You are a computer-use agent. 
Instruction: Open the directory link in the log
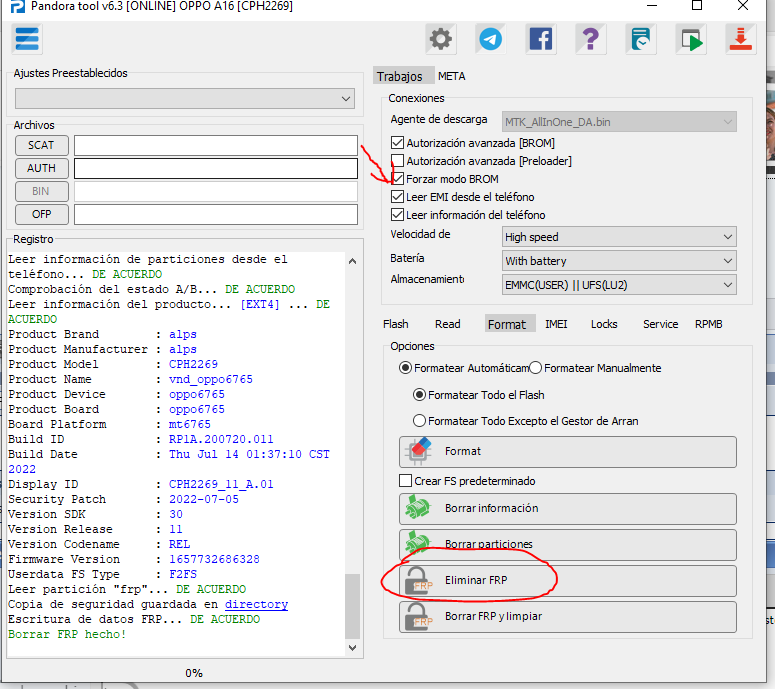(x=256, y=604)
